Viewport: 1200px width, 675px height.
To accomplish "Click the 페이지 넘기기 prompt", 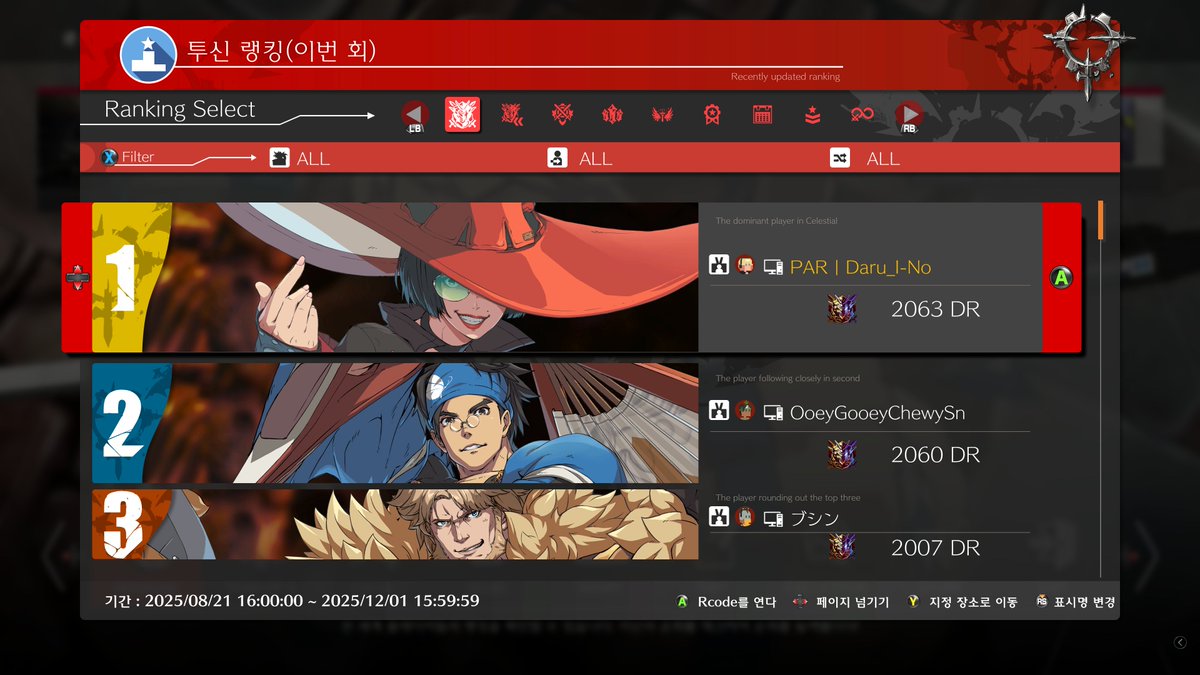I will (x=840, y=602).
